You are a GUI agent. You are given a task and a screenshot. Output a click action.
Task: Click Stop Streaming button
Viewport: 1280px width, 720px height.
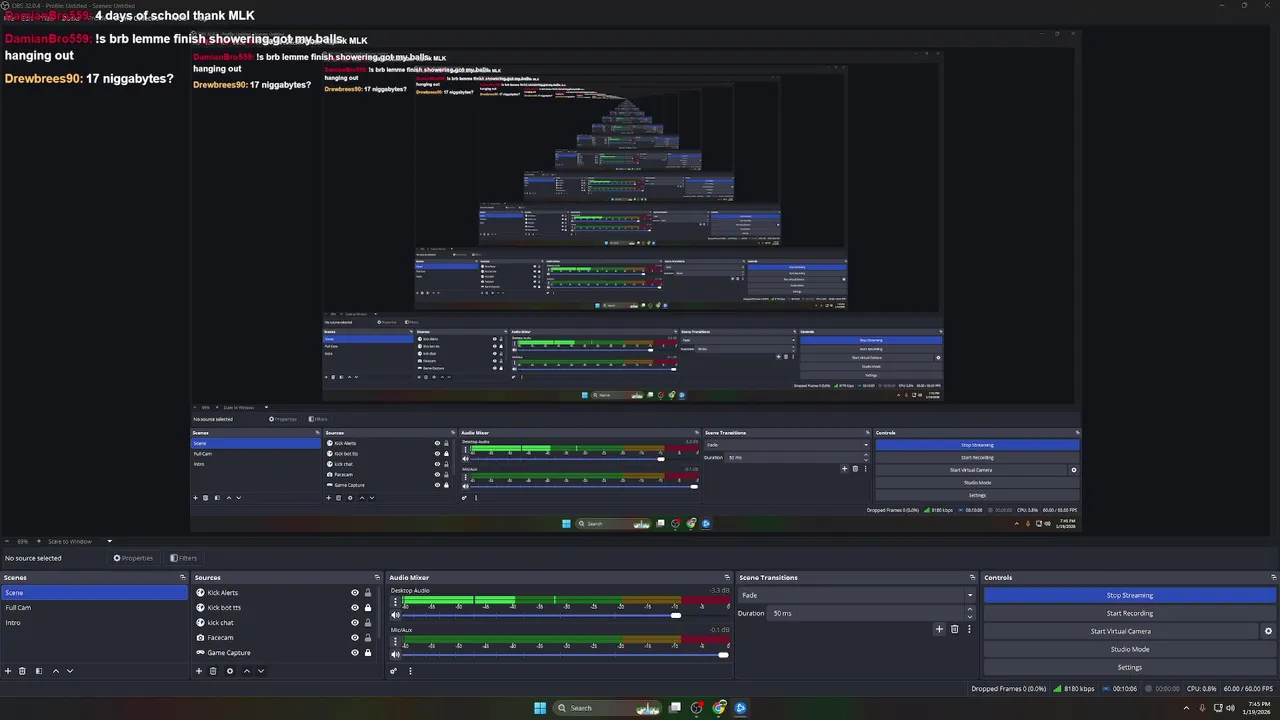coord(1130,595)
